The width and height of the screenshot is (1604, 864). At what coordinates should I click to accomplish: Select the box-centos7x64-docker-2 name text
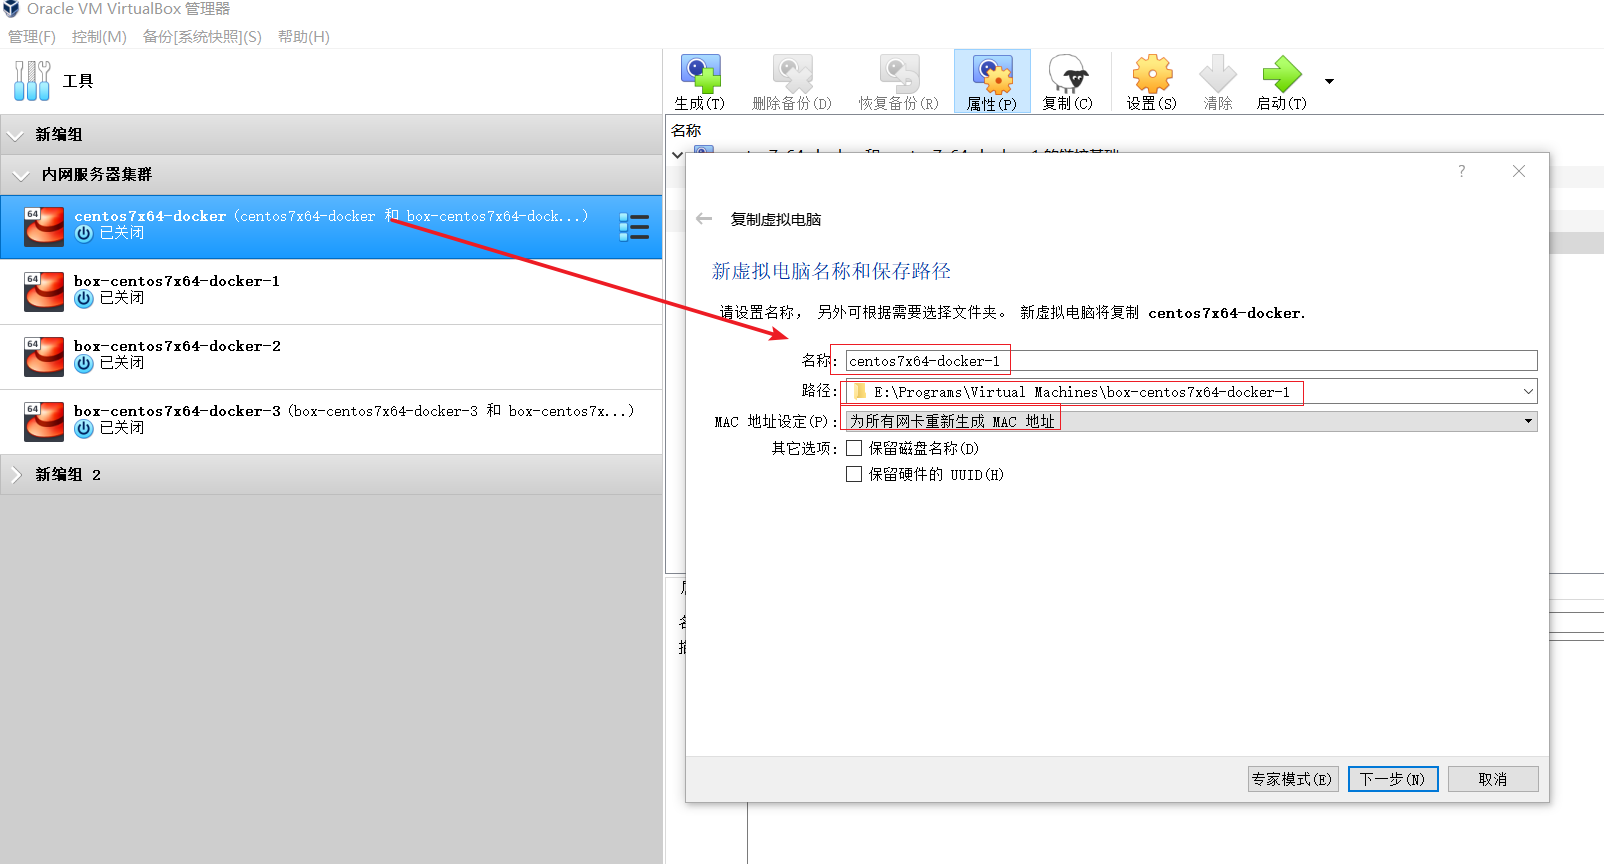177,346
